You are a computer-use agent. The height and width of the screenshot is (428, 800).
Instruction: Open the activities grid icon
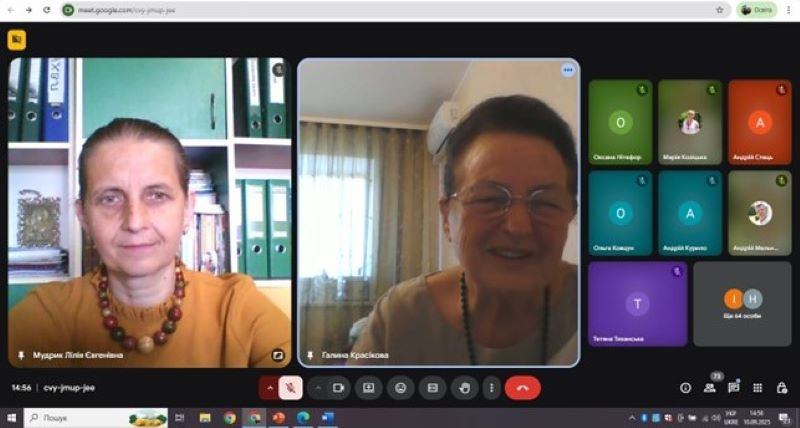758,388
